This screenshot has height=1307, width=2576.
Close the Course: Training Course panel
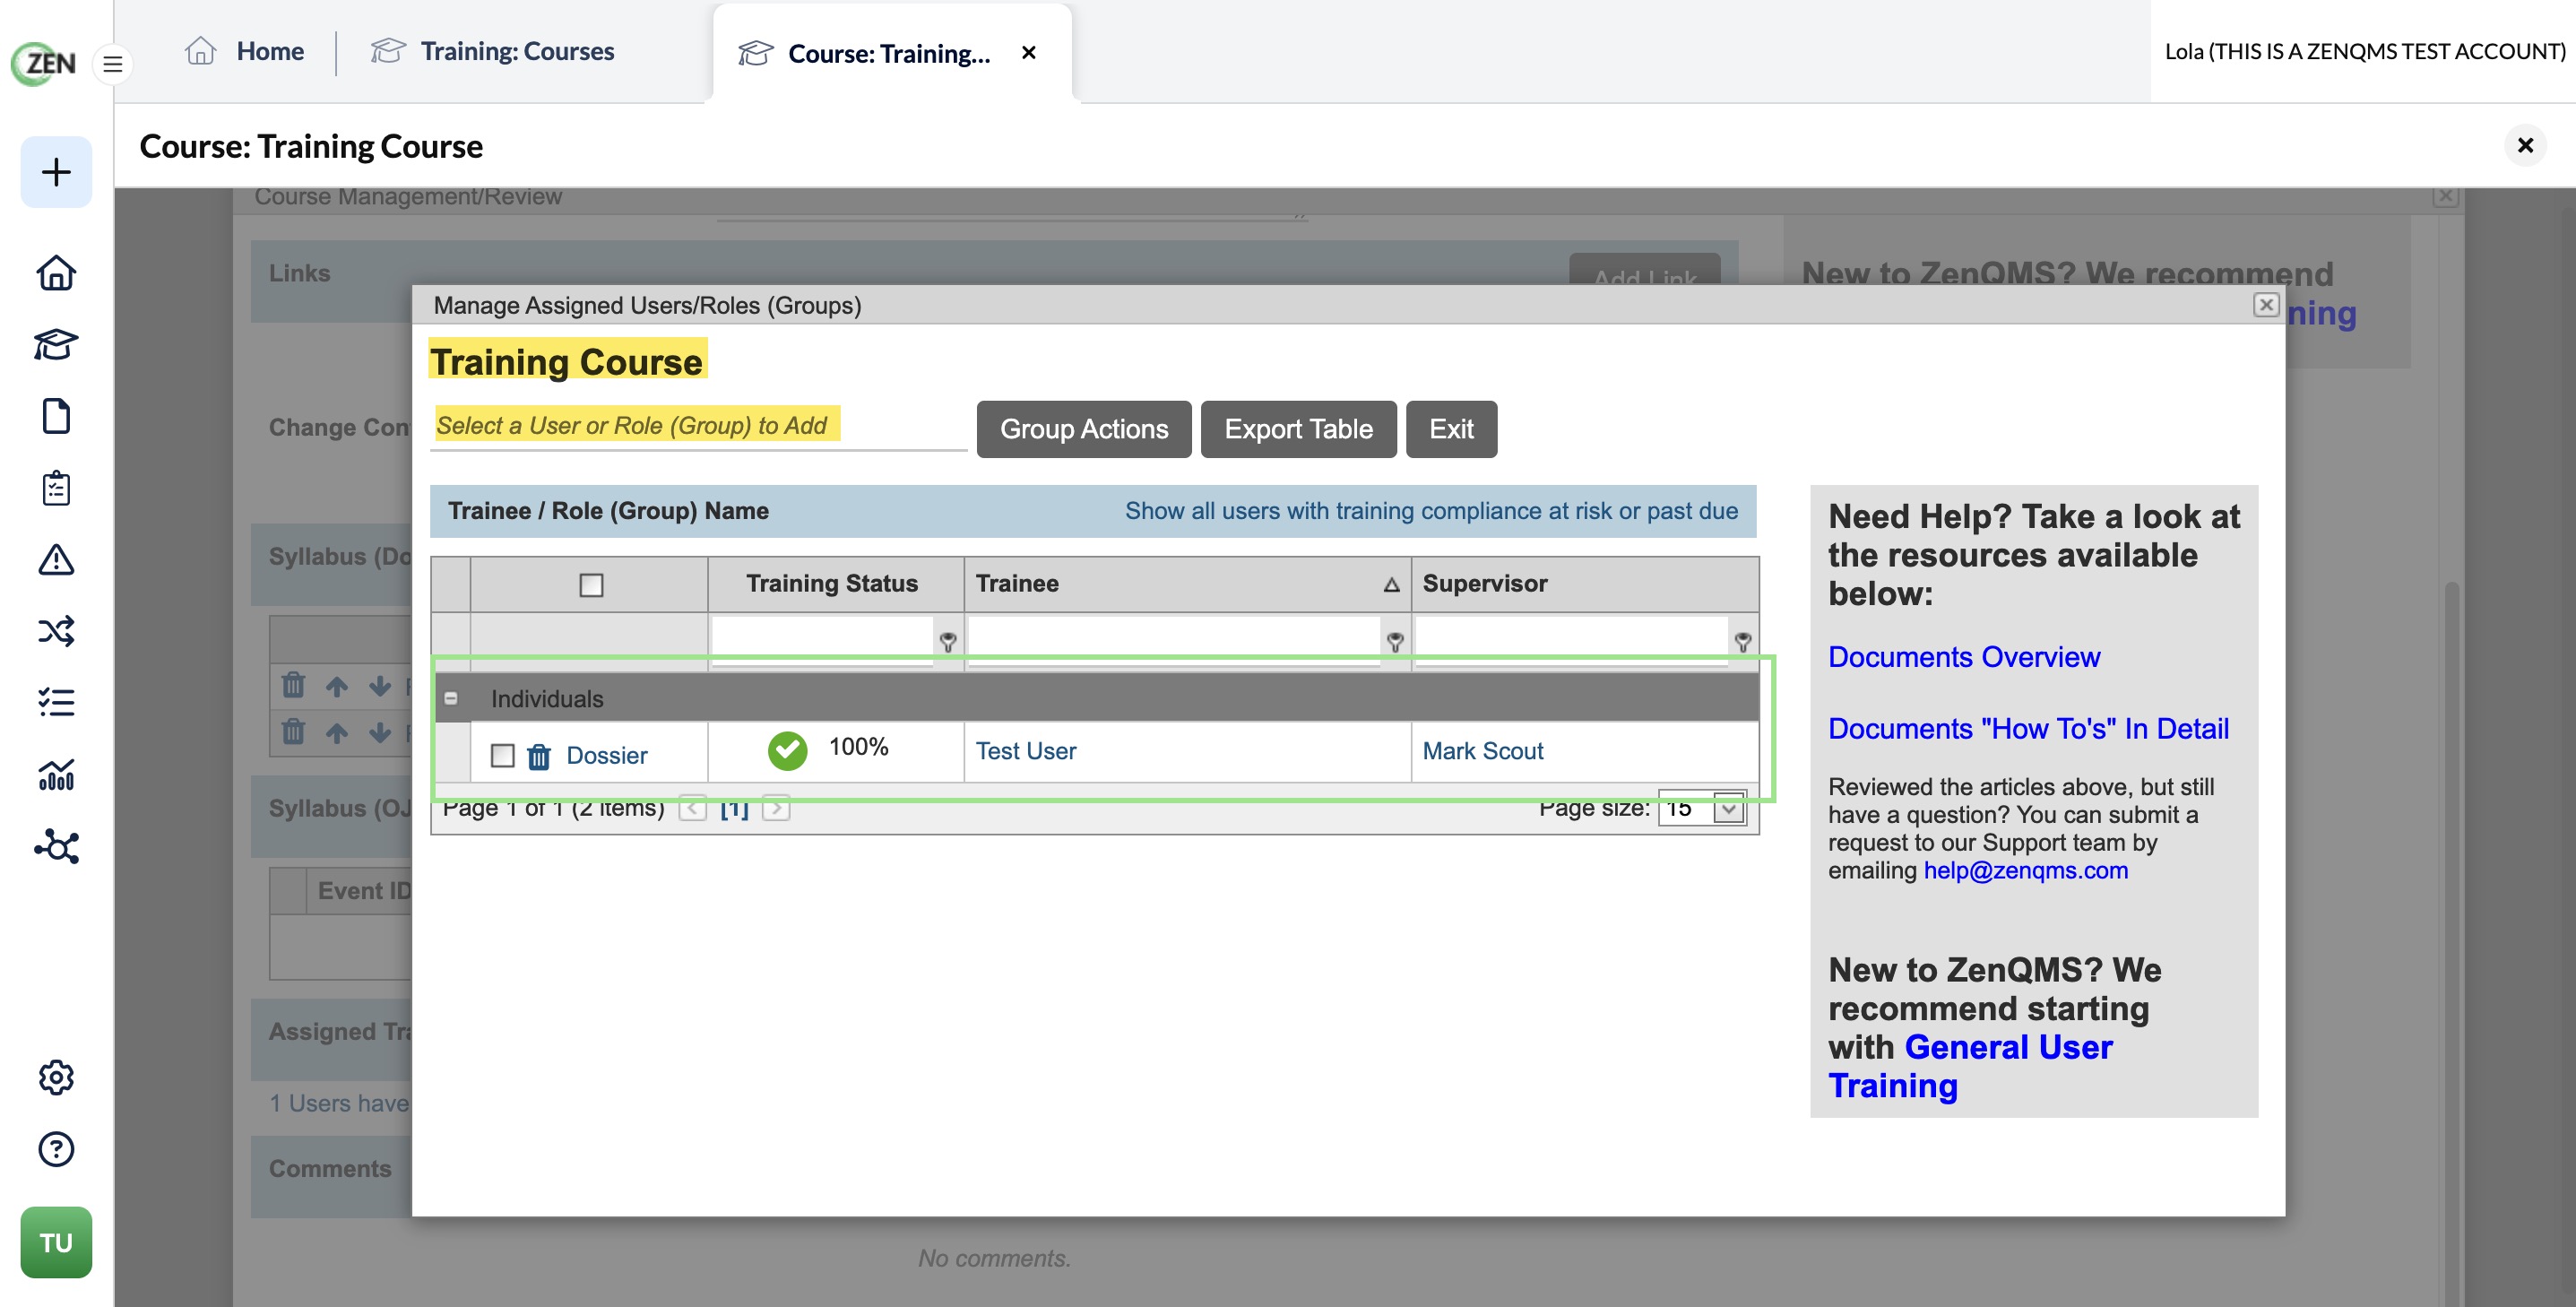(x=2525, y=146)
